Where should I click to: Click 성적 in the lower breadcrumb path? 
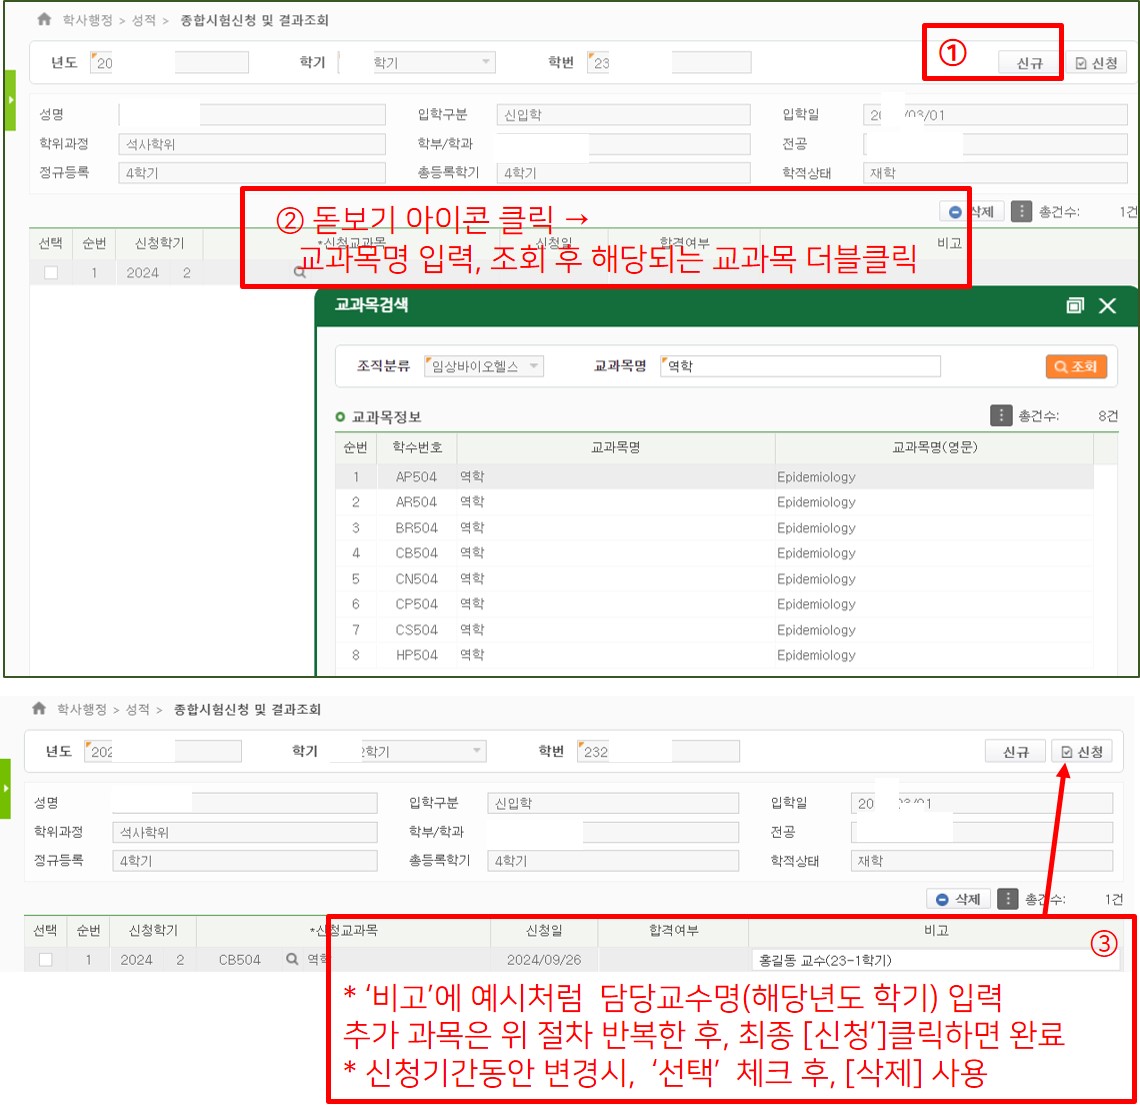pyautogui.click(x=137, y=710)
